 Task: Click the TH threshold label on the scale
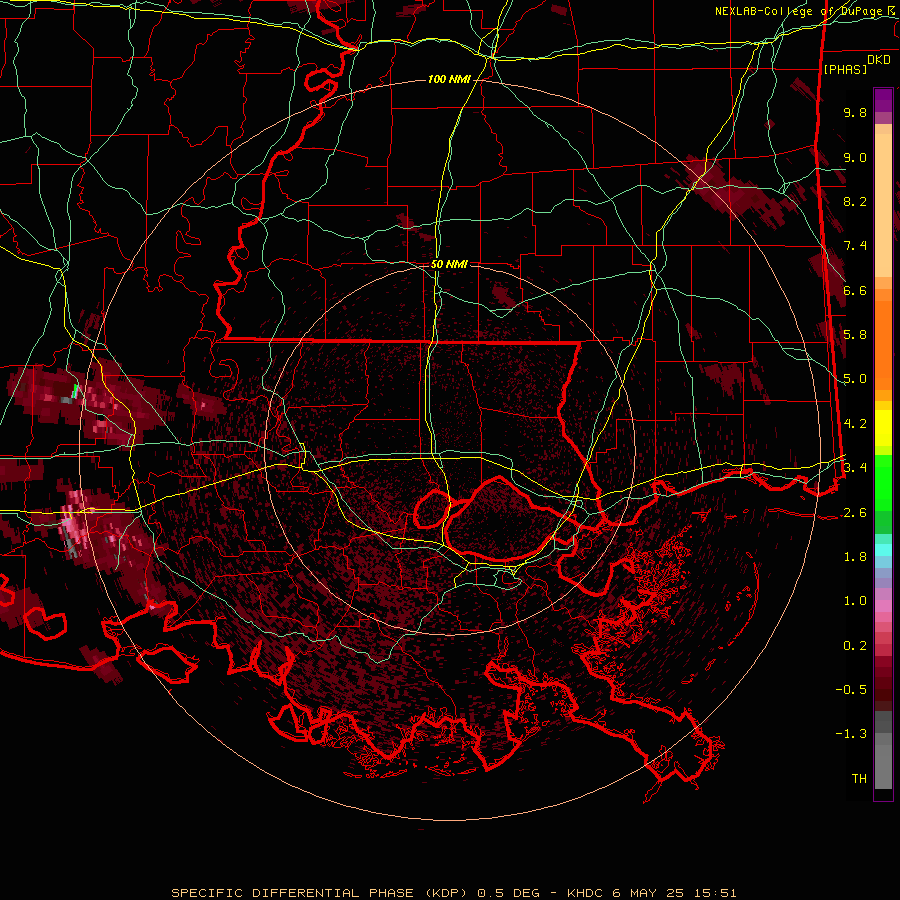[859, 779]
